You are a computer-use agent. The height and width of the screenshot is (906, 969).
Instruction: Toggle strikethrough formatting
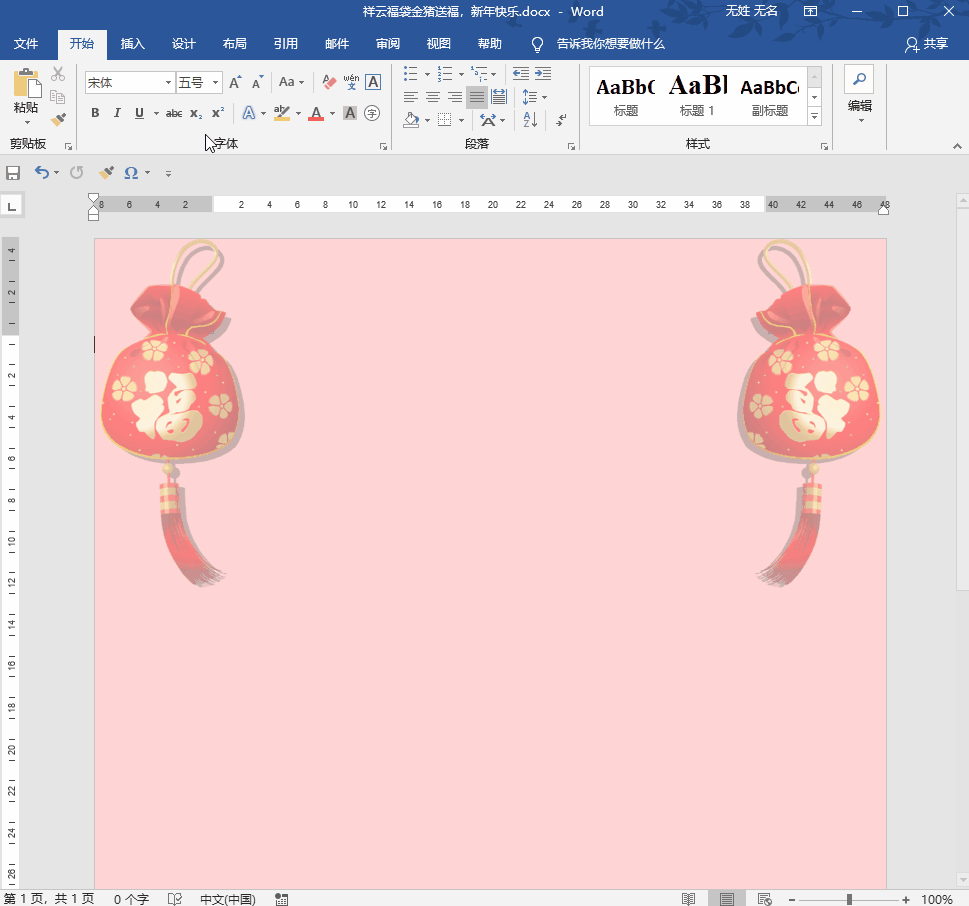(174, 113)
